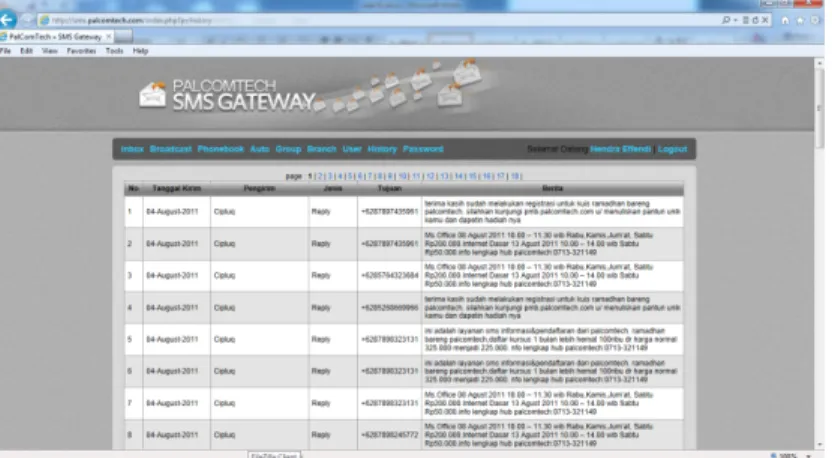The height and width of the screenshot is (458, 832).
Task: Open the Password navigation link
Action: [x=423, y=149]
